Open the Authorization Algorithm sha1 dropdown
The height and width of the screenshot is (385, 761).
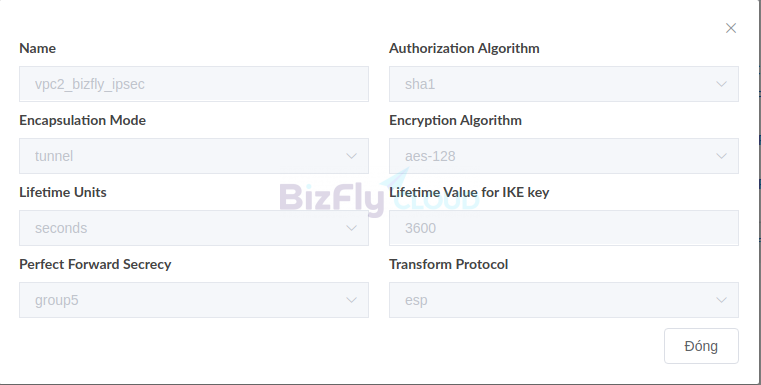tap(564, 84)
